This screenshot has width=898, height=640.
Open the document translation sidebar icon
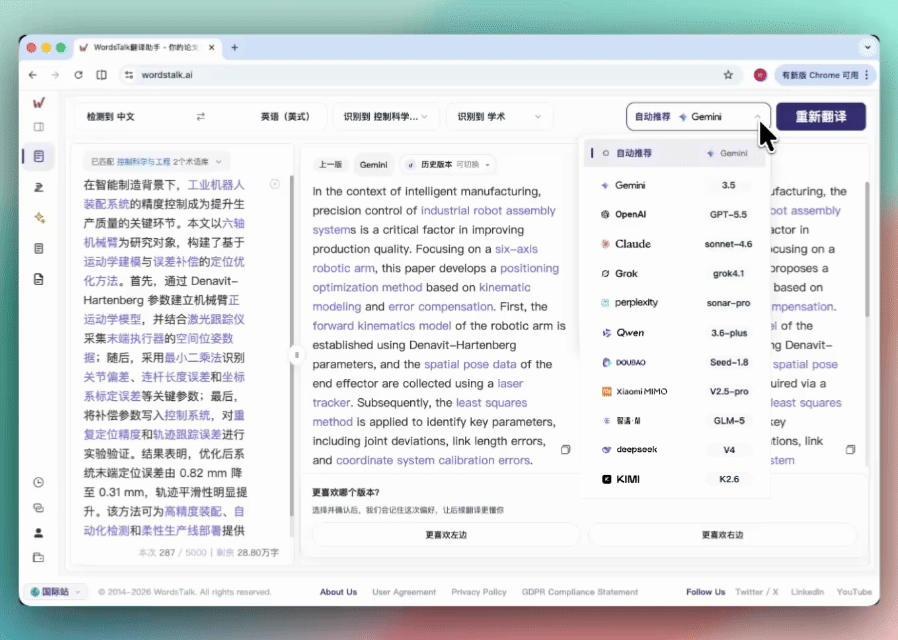tap(39, 156)
